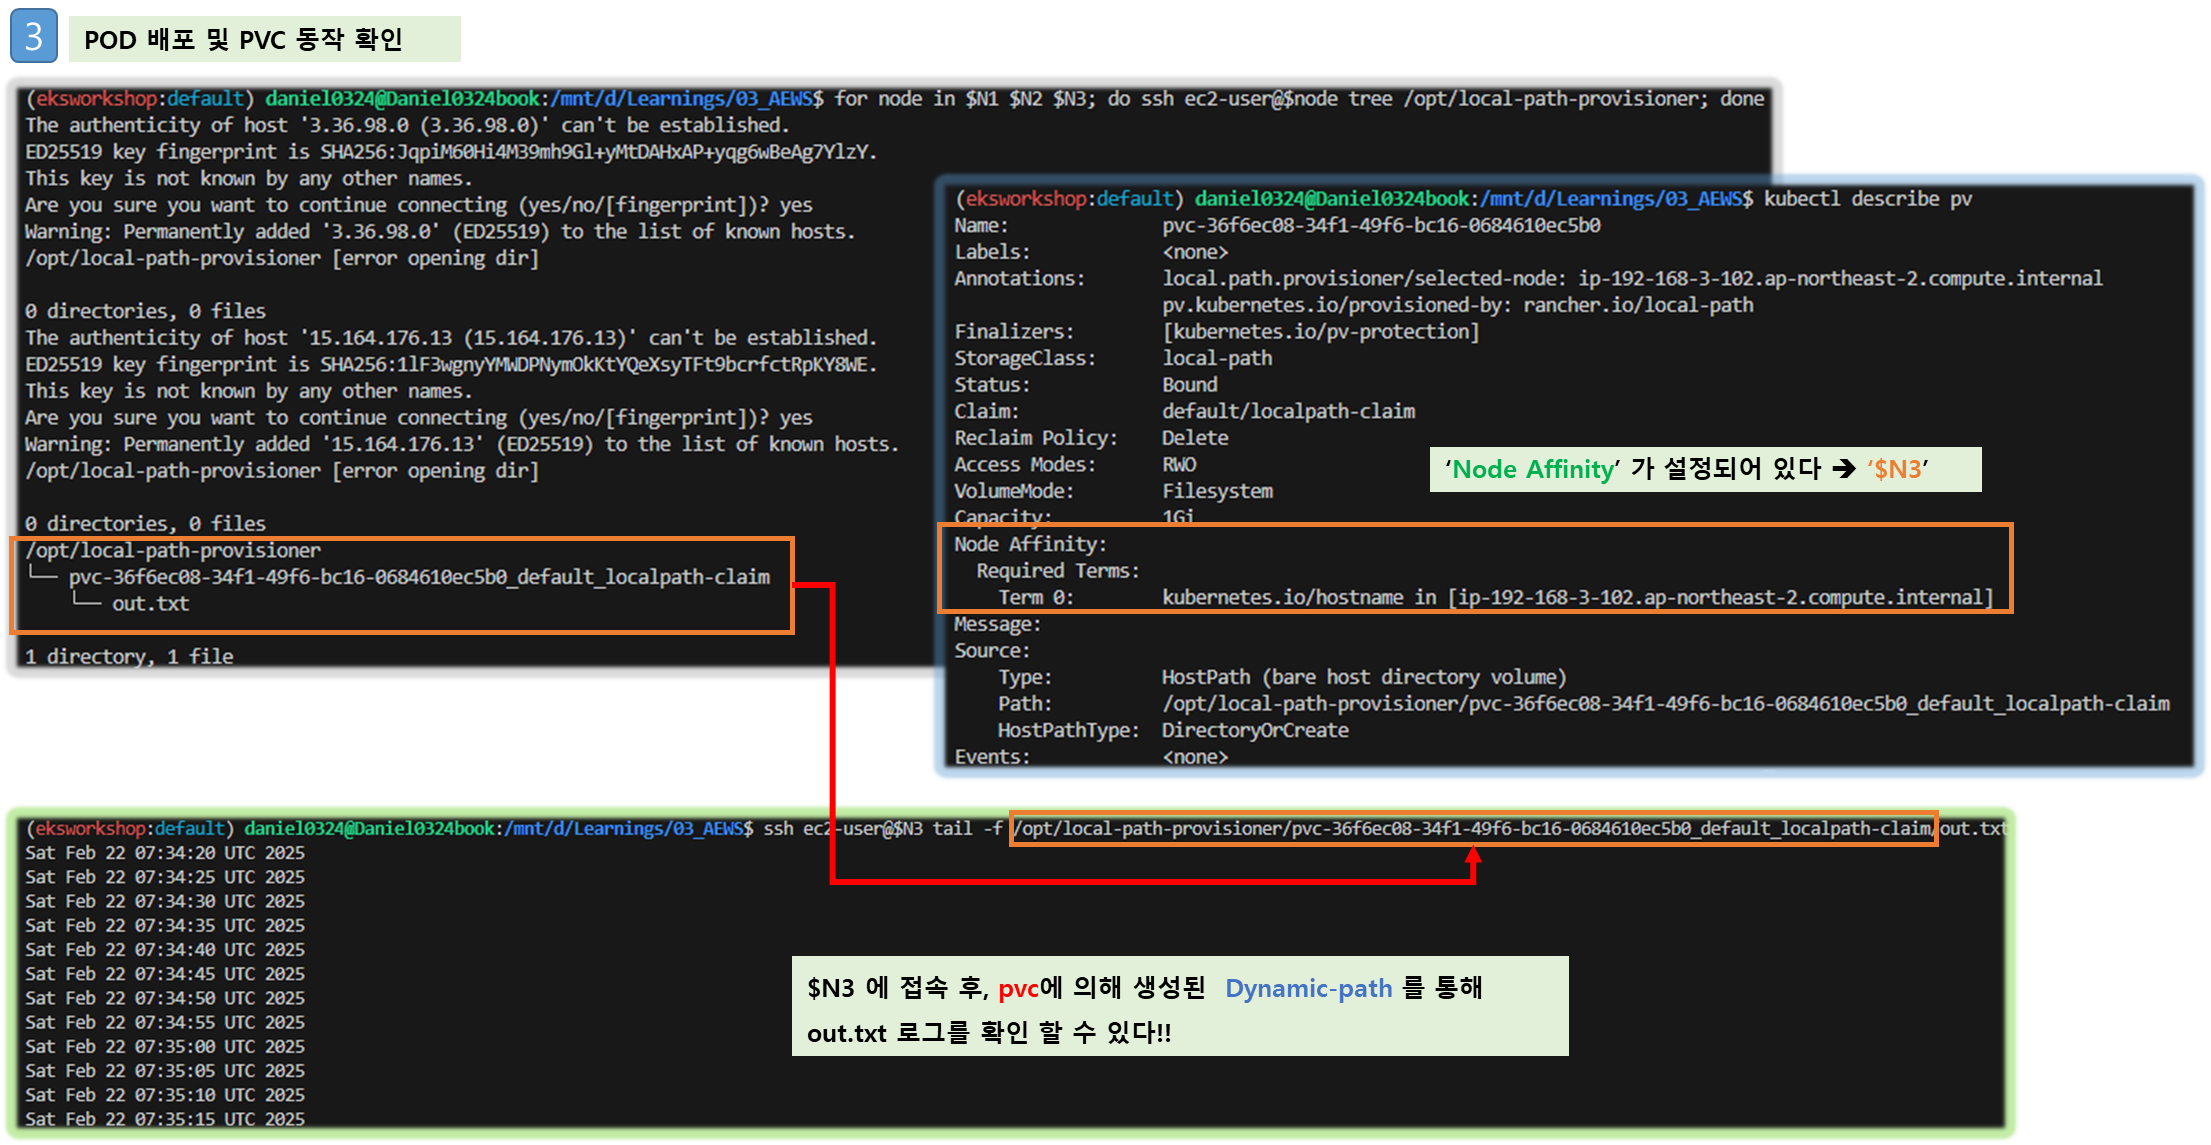Image resolution: width=2211 pixels, height=1145 pixels.
Task: Click the 07:34:20 UTC log line
Action: (165, 853)
